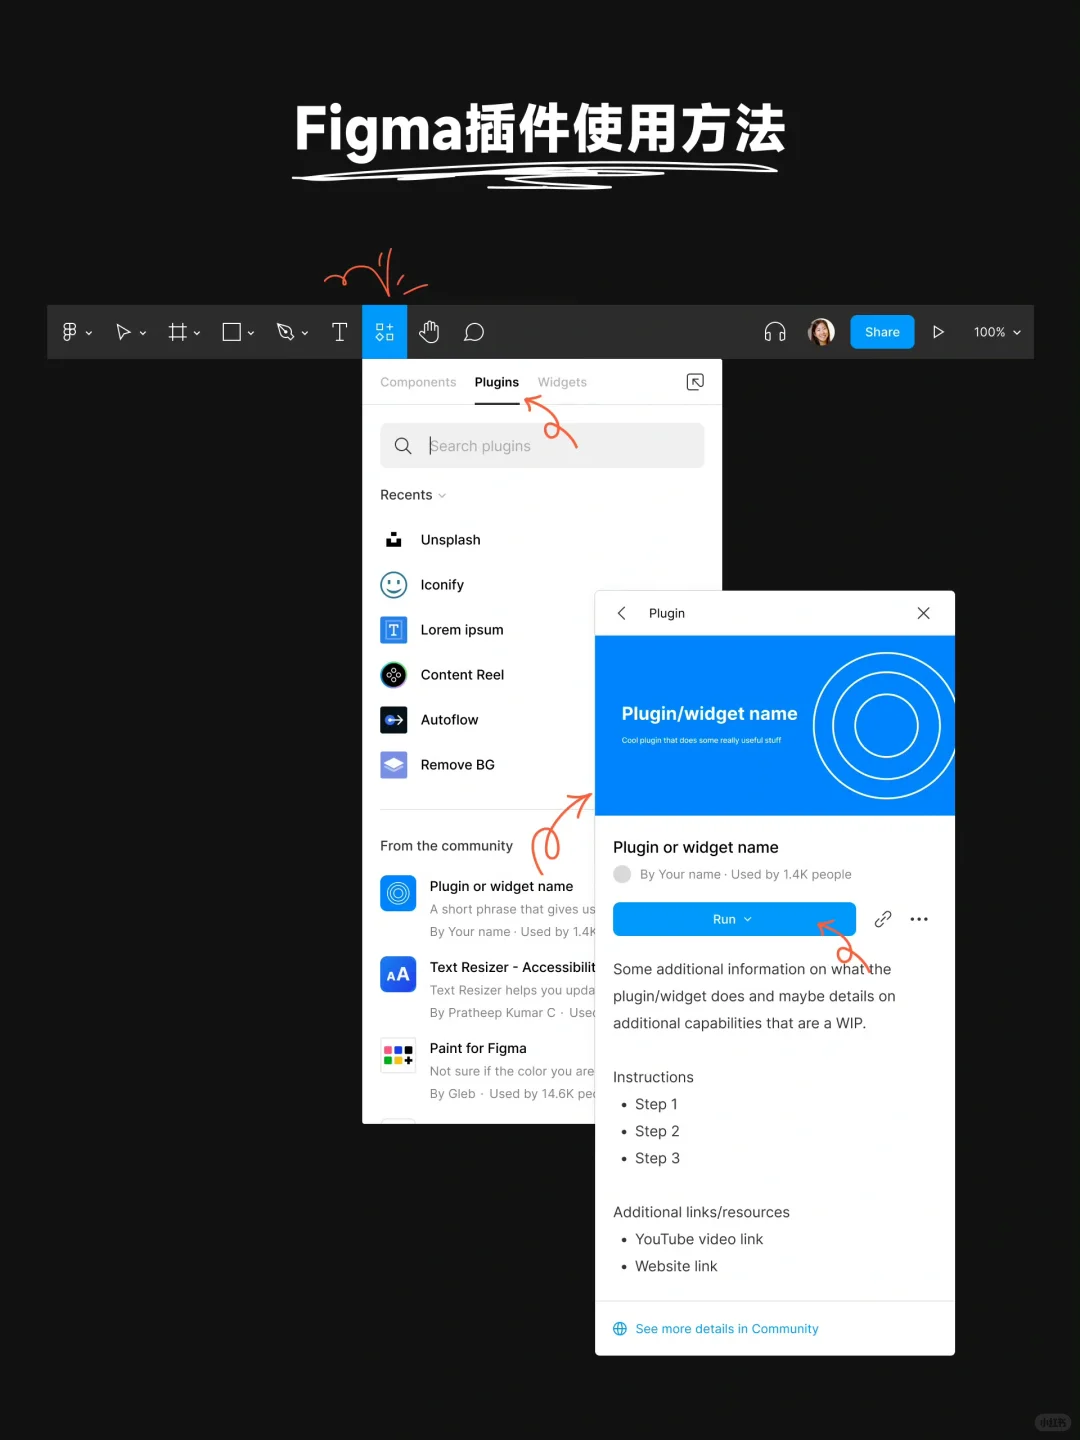Select the Frame tool
This screenshot has height=1440, width=1080.
177,332
